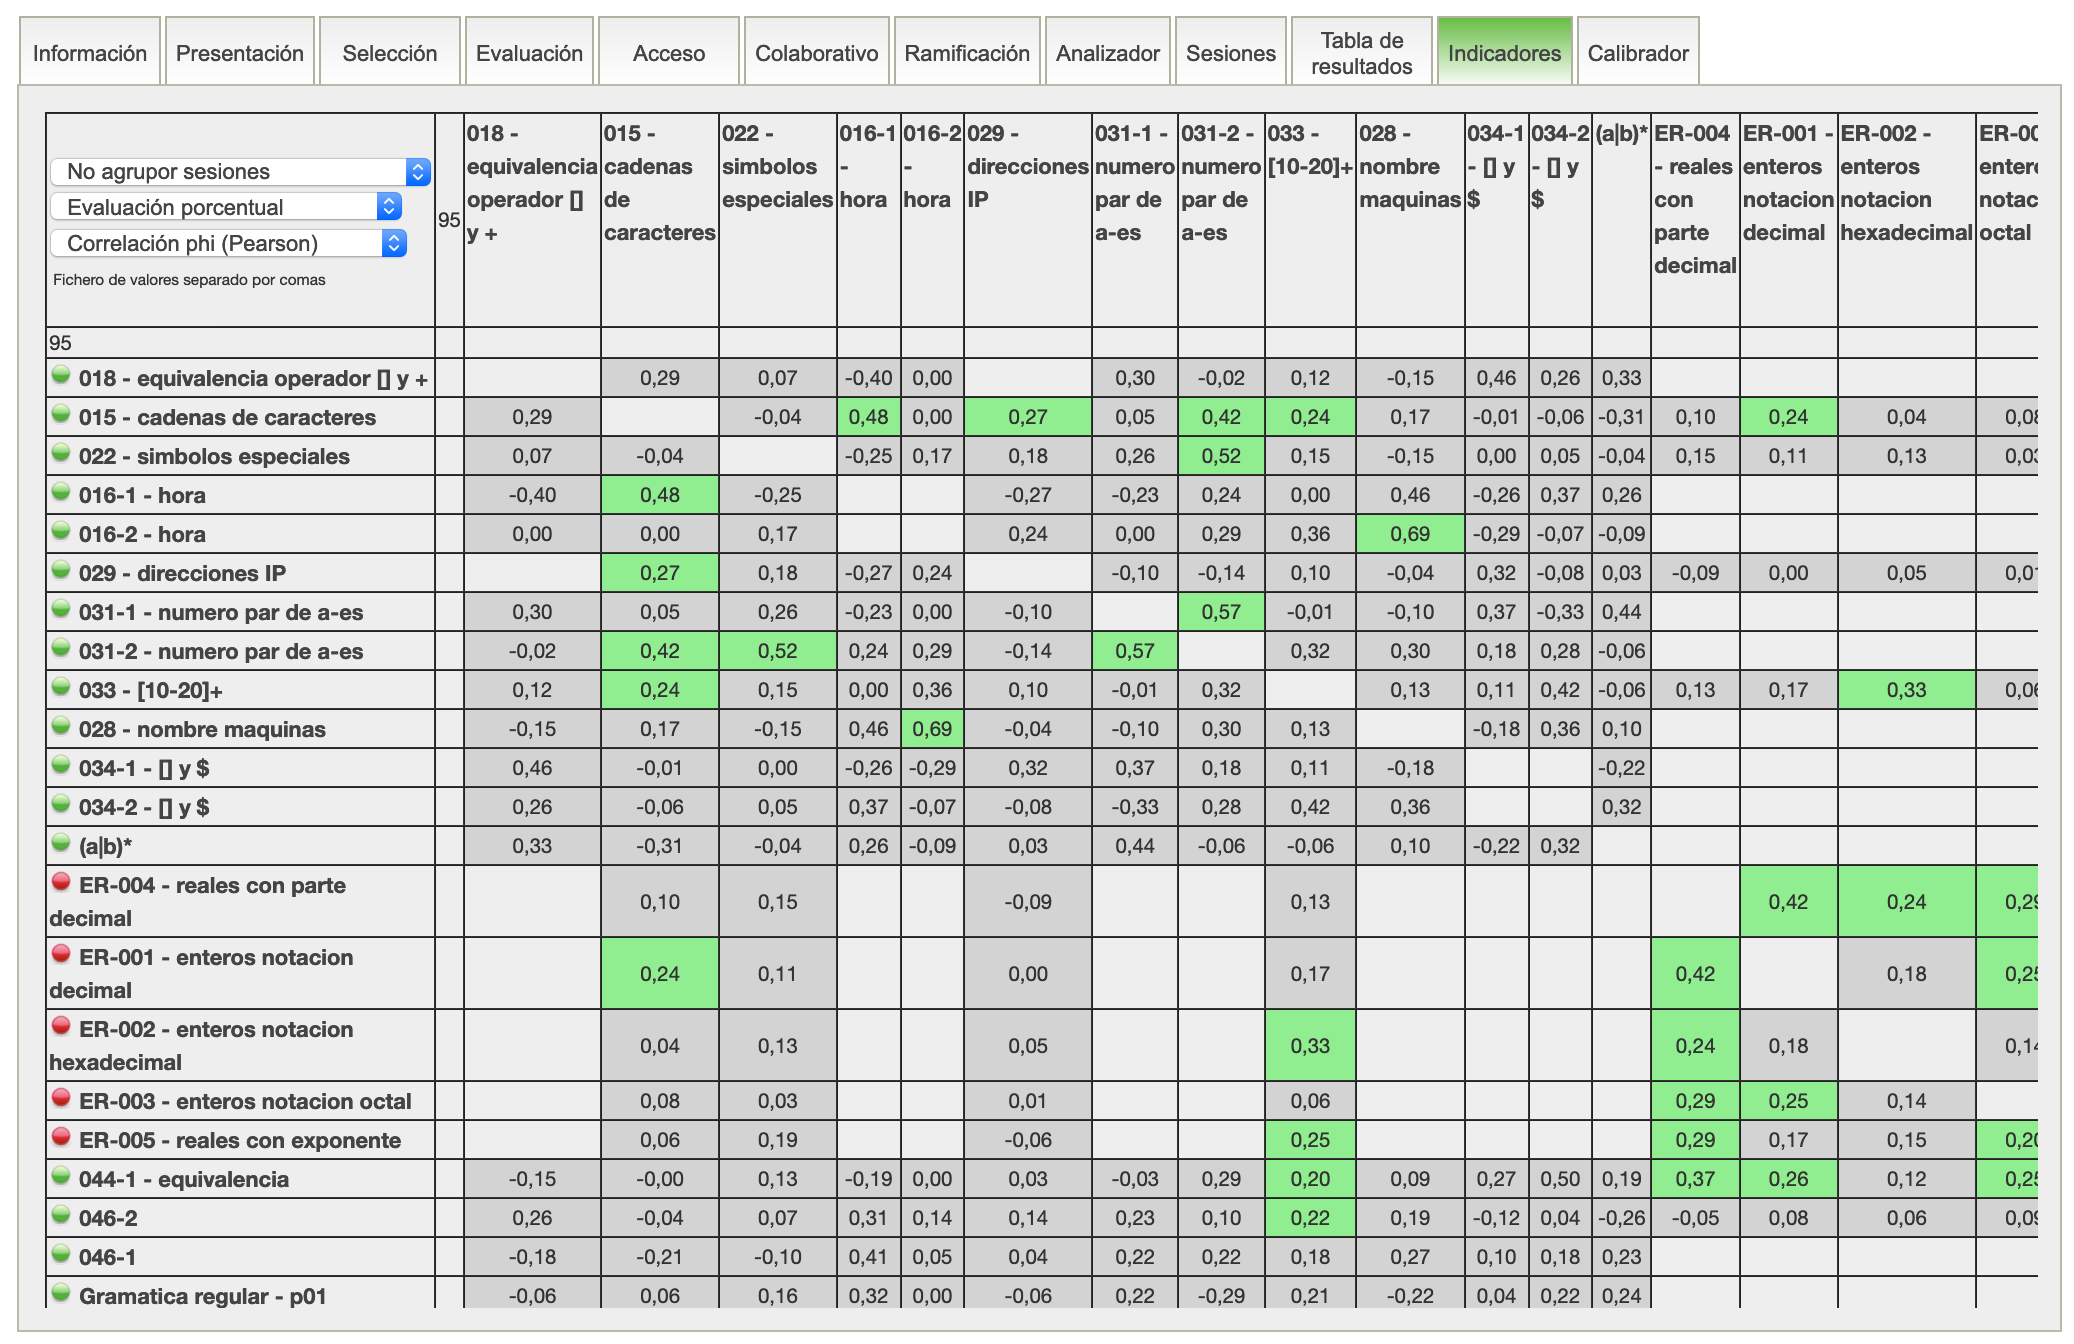
Task: Click green status icon beside 015 cadenas de caracteres
Action: coord(61,414)
